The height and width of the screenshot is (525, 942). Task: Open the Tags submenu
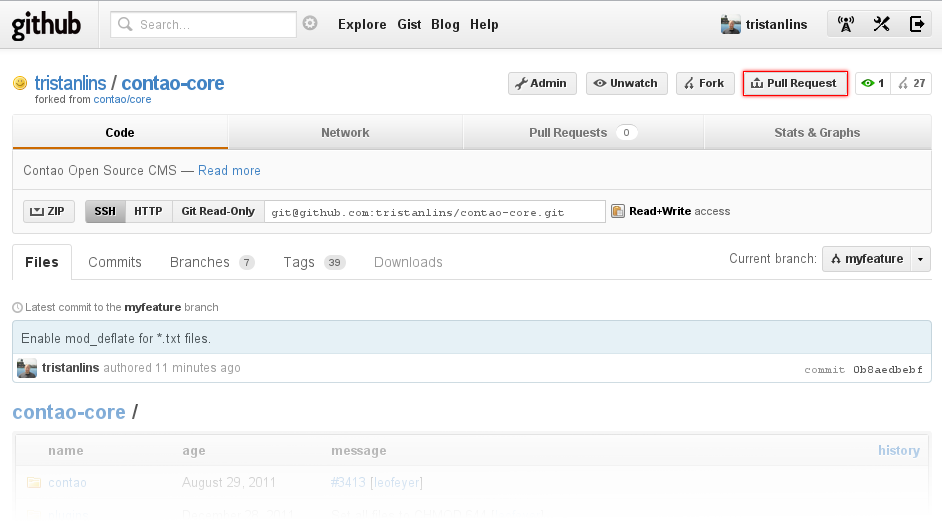[x=313, y=262]
